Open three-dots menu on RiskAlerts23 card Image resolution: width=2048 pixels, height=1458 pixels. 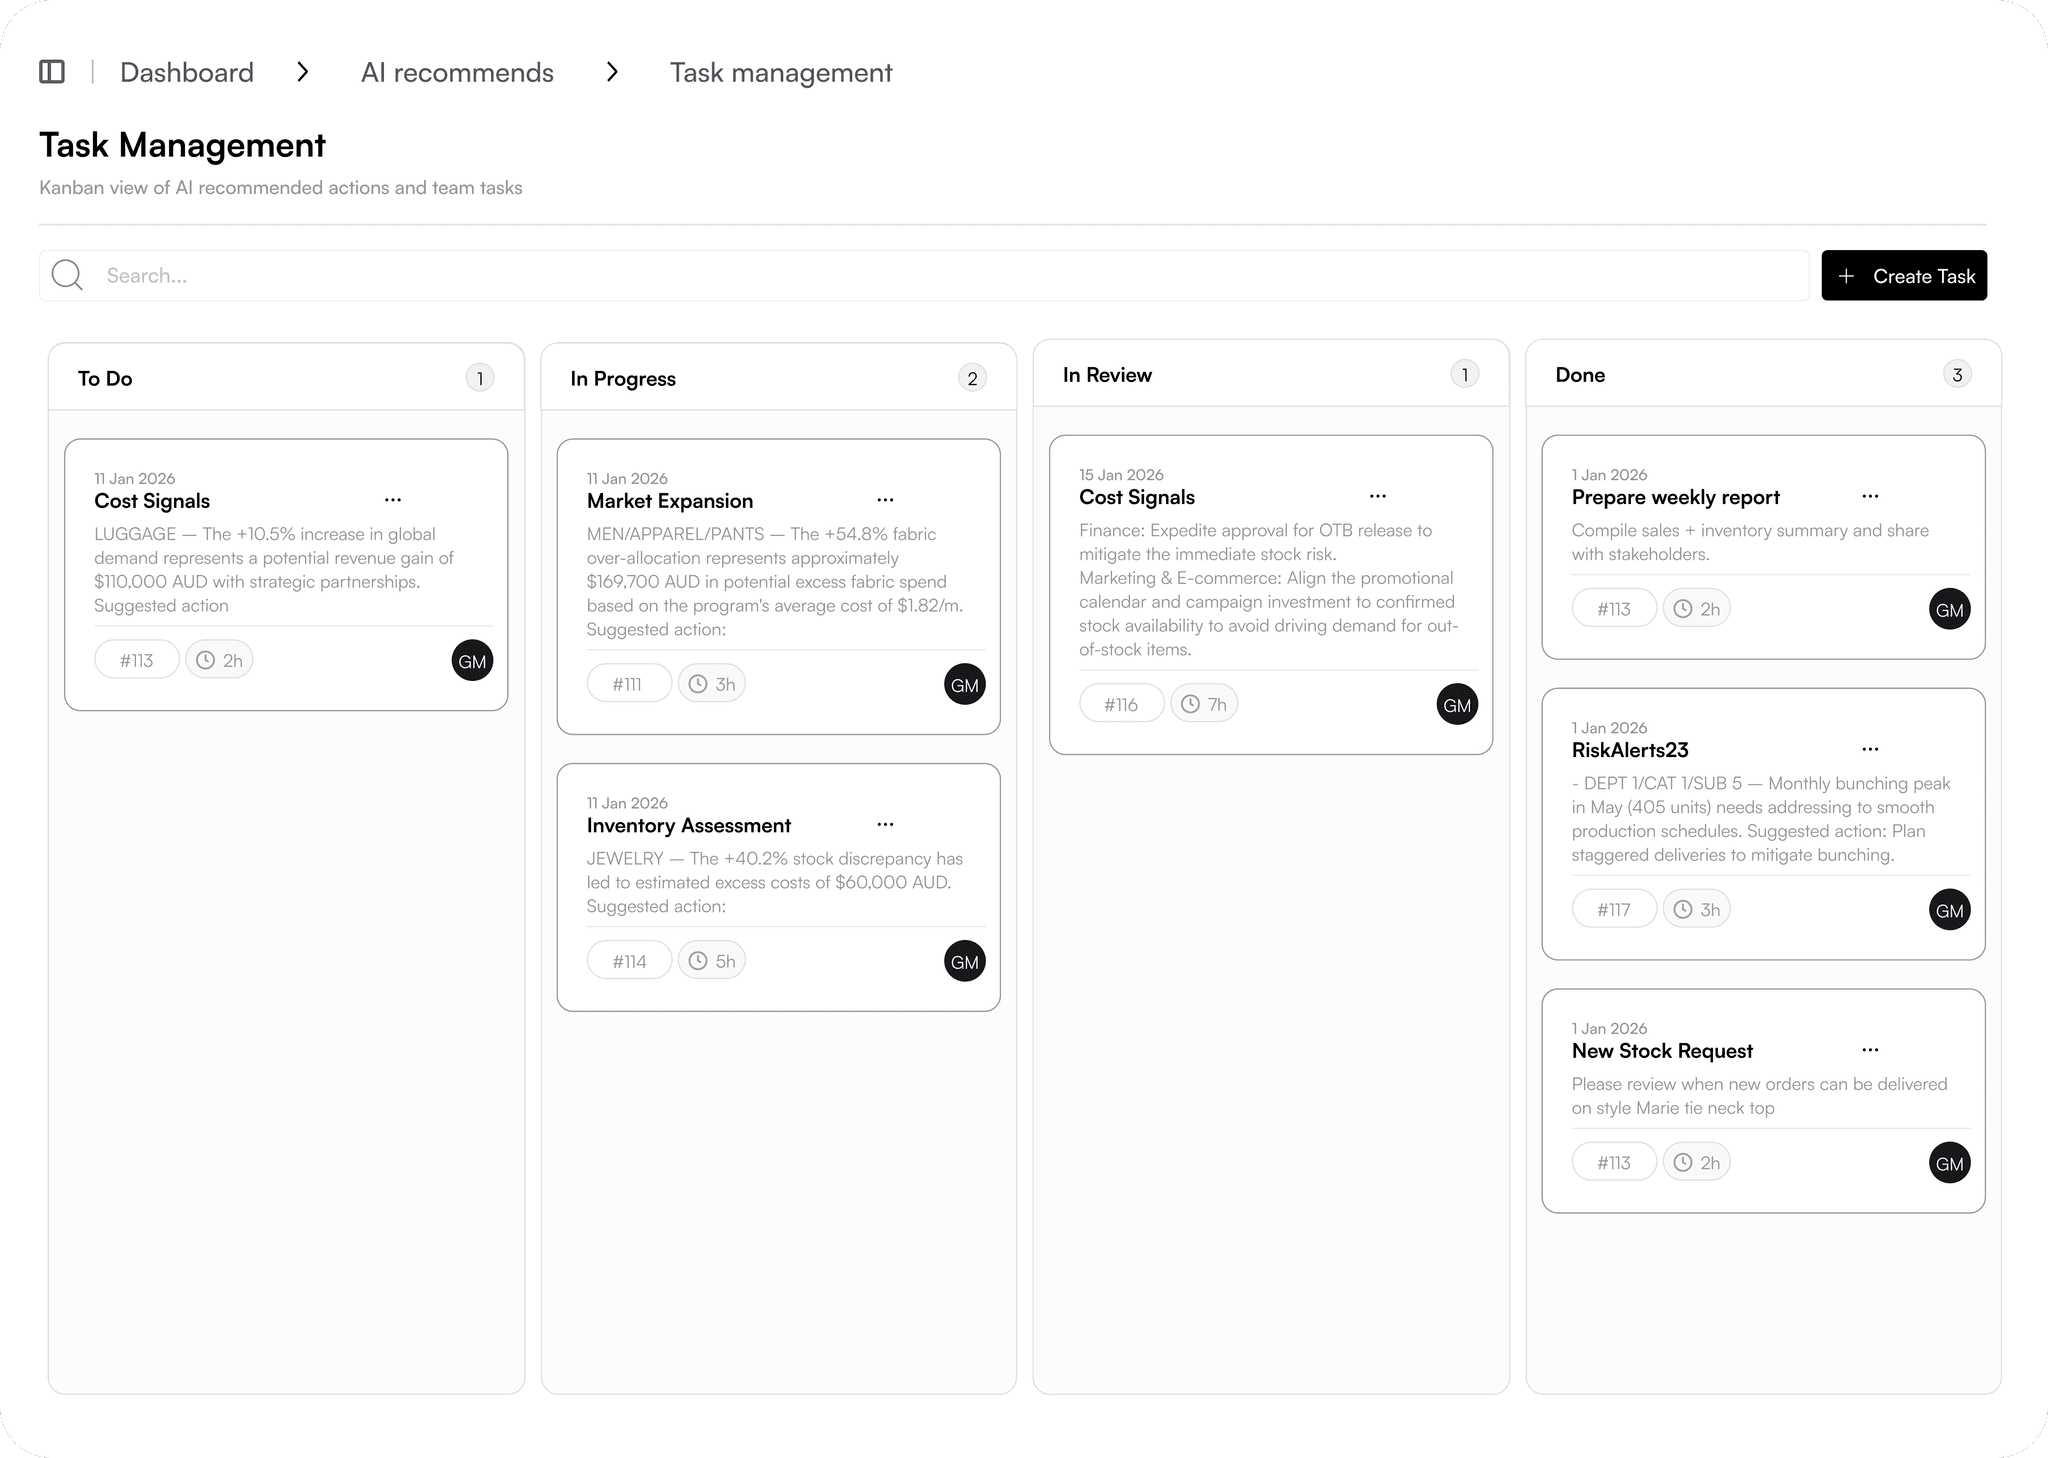pos(1870,749)
